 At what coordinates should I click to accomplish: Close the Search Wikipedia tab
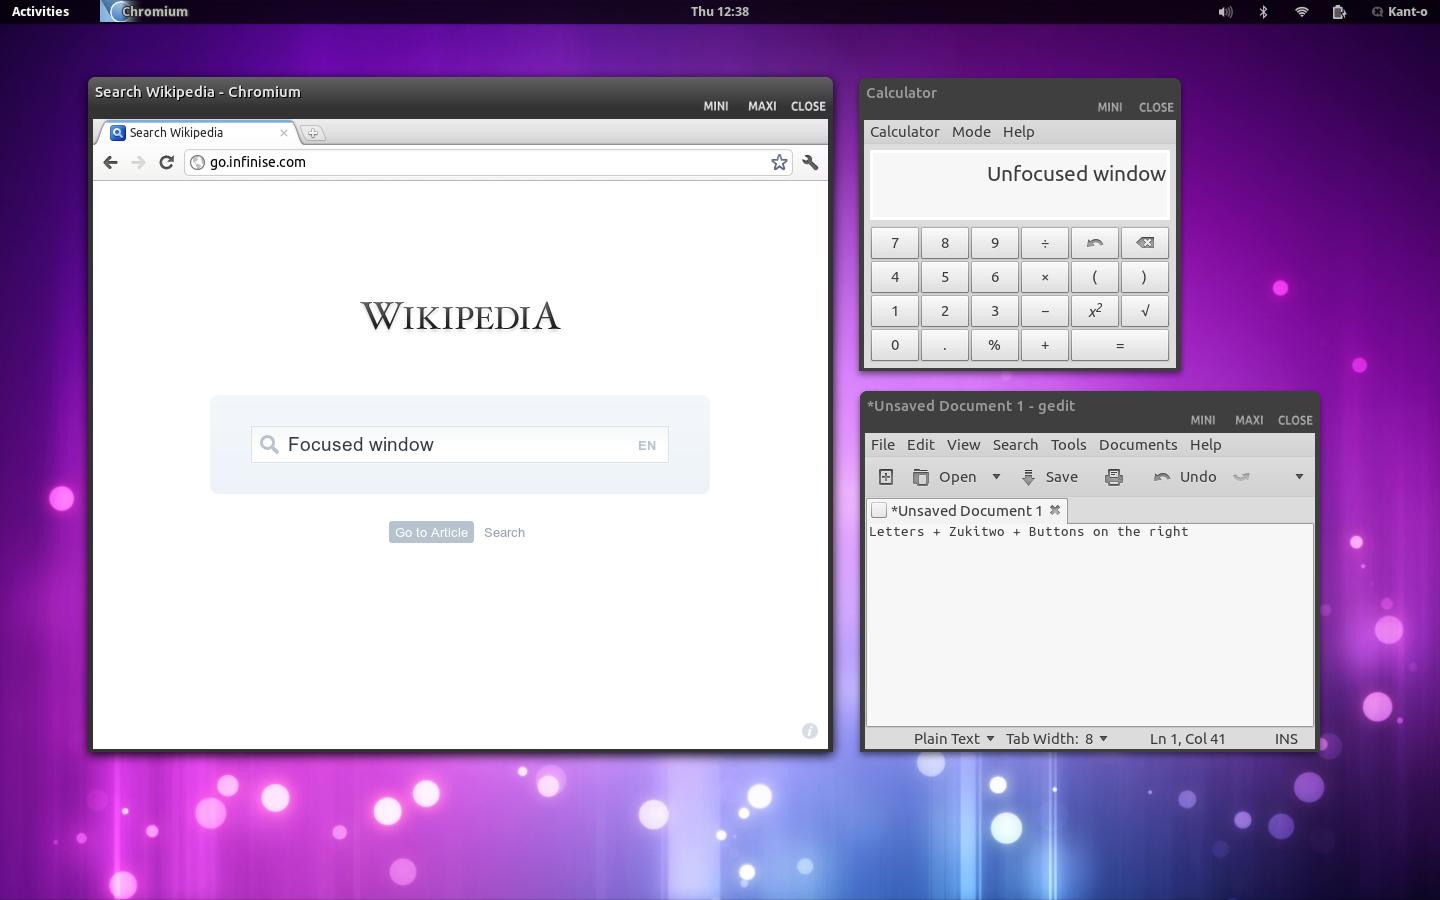click(x=284, y=132)
